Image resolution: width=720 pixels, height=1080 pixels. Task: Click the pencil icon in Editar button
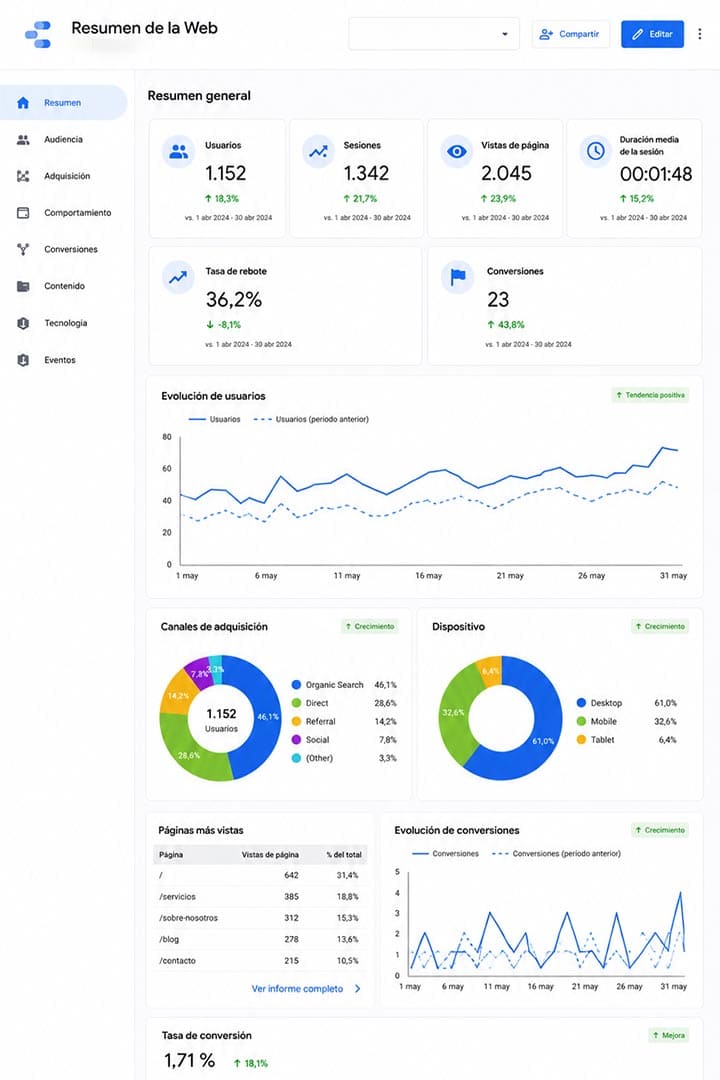pos(638,34)
